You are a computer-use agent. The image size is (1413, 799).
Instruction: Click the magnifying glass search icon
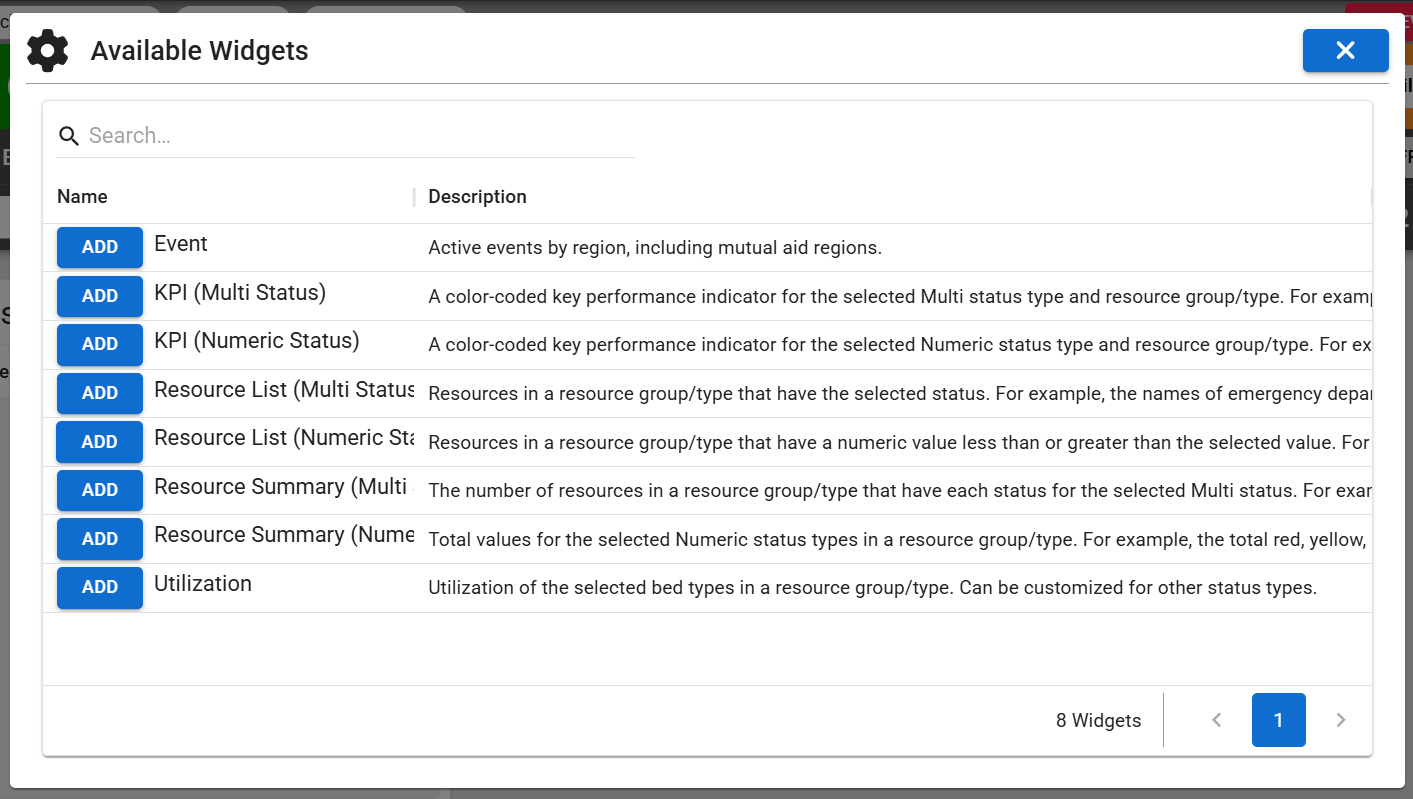[x=69, y=136]
